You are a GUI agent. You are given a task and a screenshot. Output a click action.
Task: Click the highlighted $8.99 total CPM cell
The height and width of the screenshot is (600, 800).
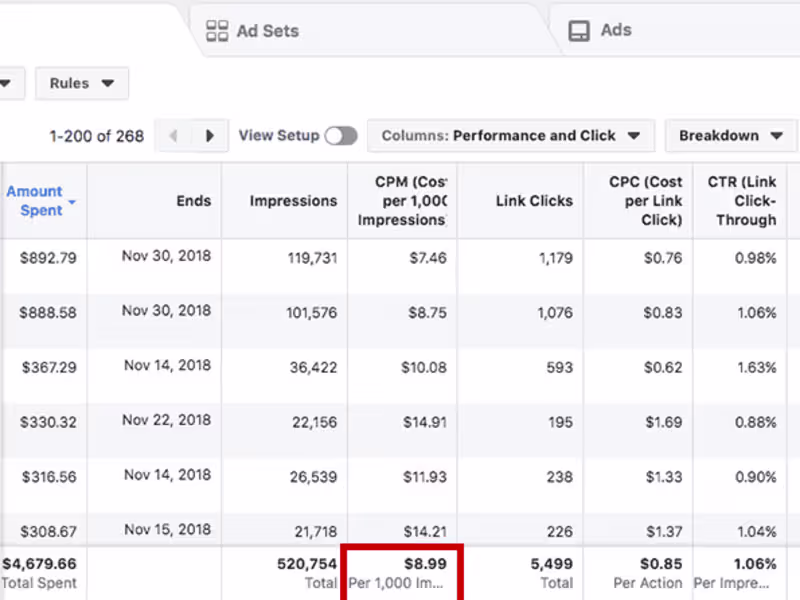402,573
